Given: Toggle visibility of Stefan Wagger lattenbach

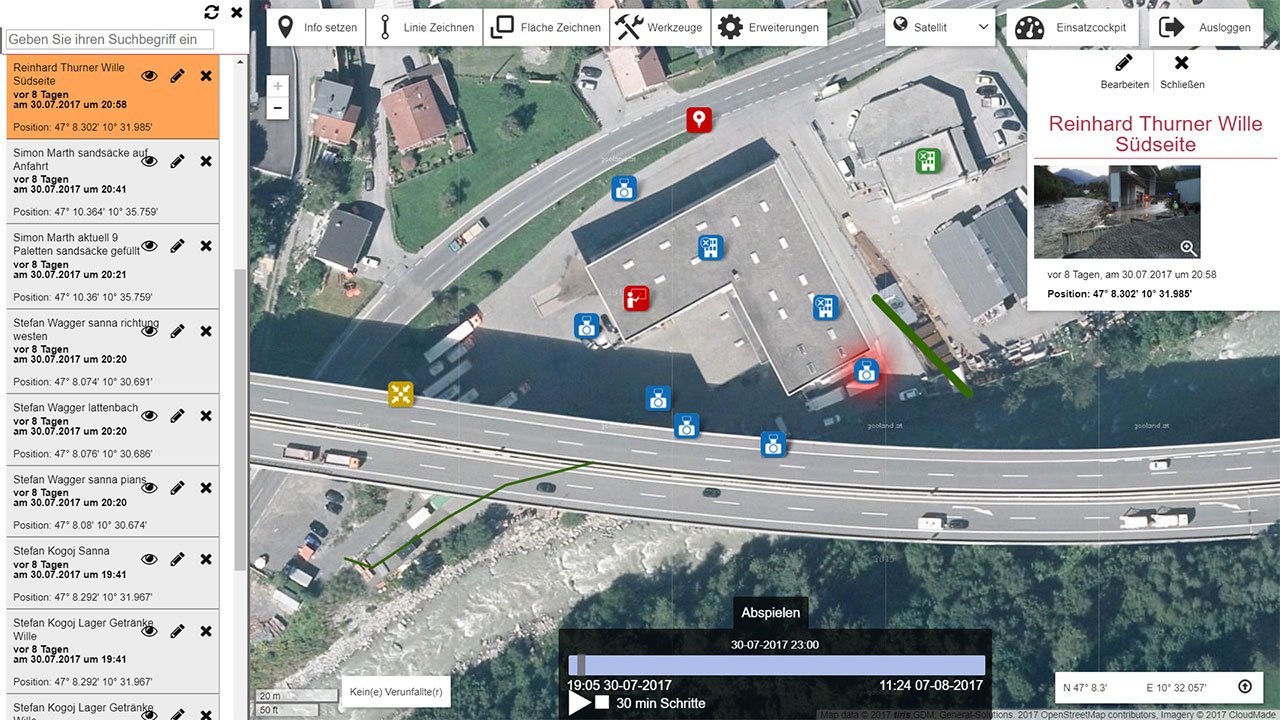Looking at the screenshot, I should (x=150, y=416).
